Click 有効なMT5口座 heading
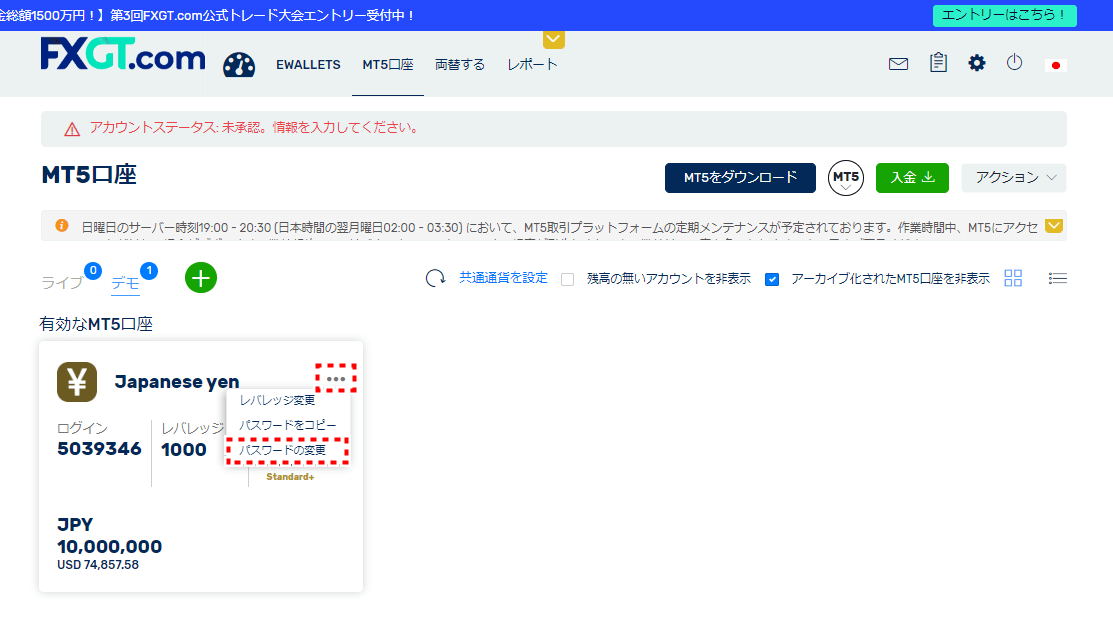1113x626 pixels. point(96,324)
